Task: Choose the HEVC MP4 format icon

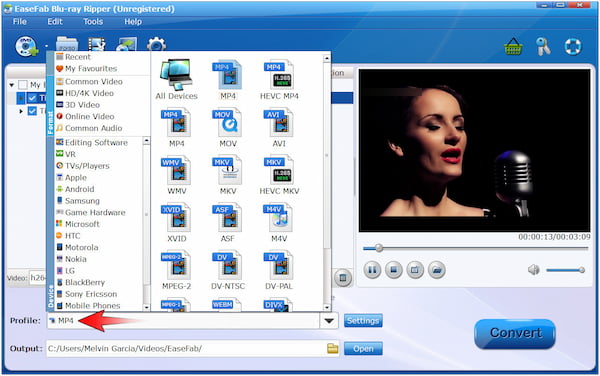Action: [279, 80]
